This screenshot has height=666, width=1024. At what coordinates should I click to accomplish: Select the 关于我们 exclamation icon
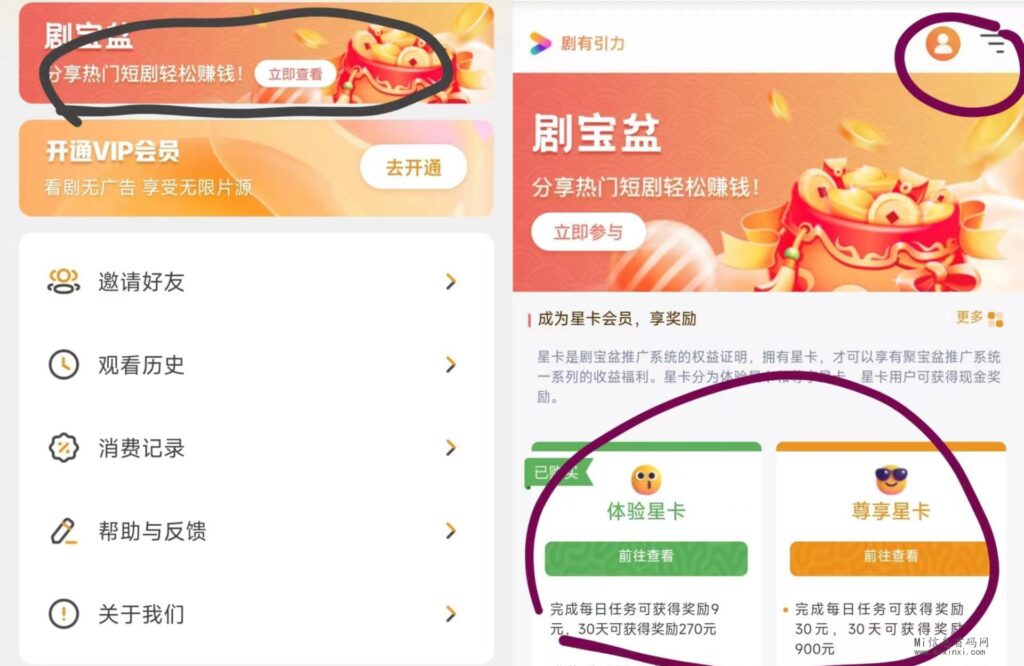pyautogui.click(x=63, y=614)
